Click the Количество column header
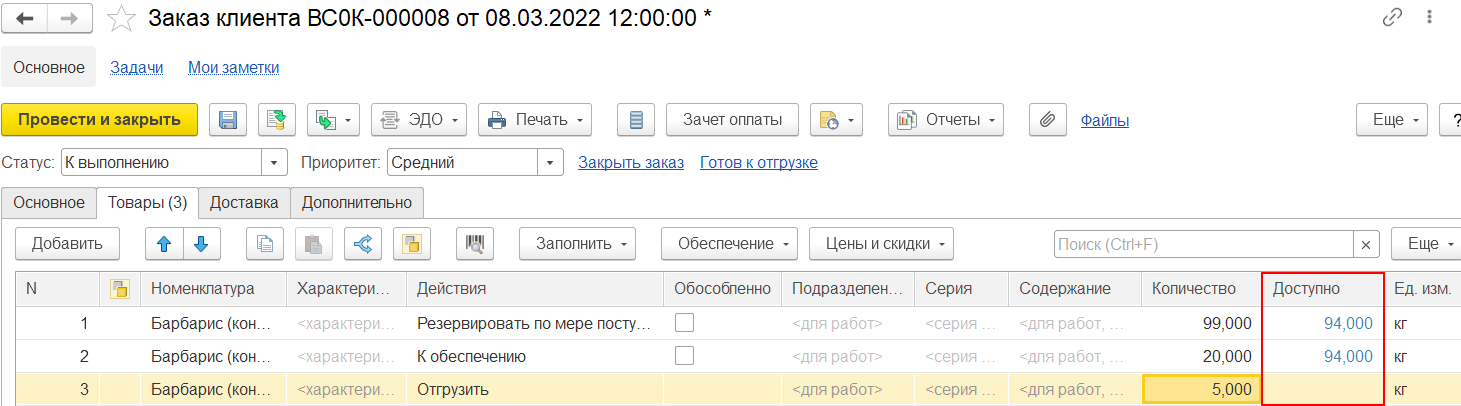 (1201, 288)
